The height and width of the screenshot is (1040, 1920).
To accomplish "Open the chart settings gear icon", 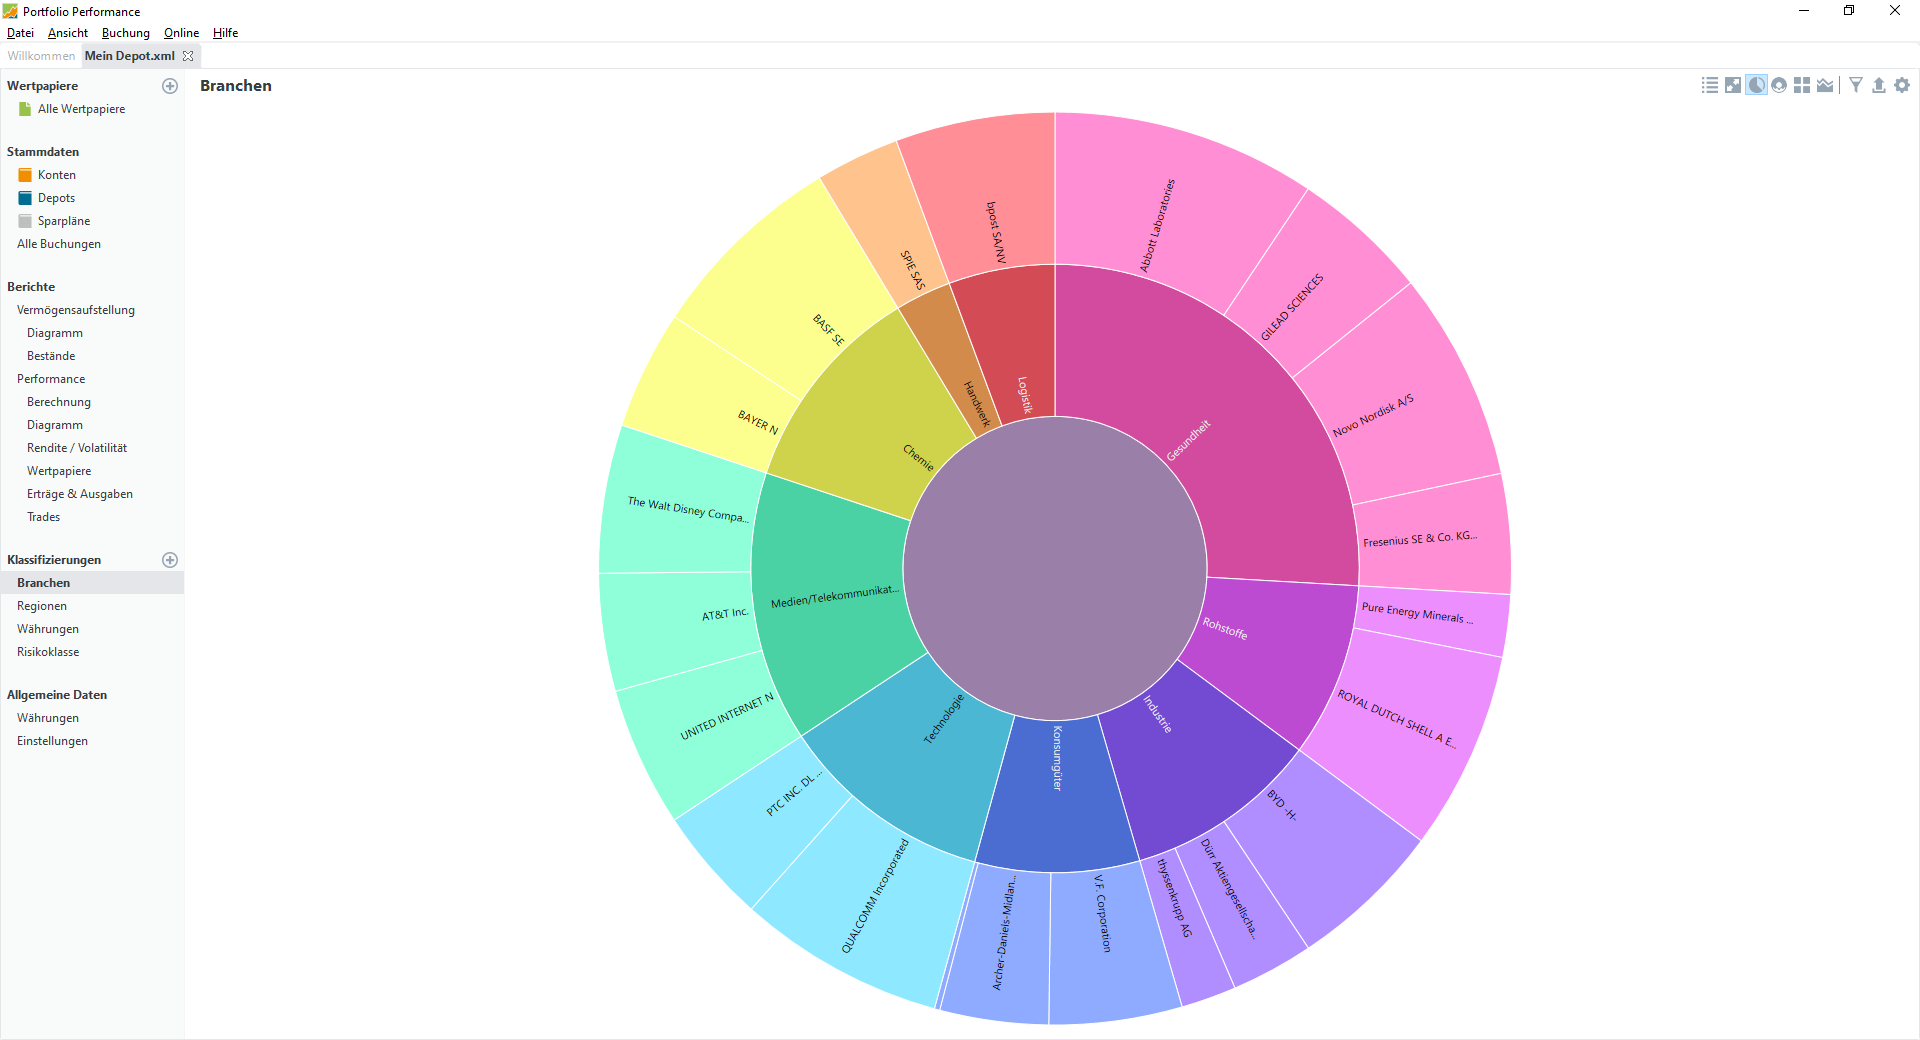I will [x=1902, y=86].
